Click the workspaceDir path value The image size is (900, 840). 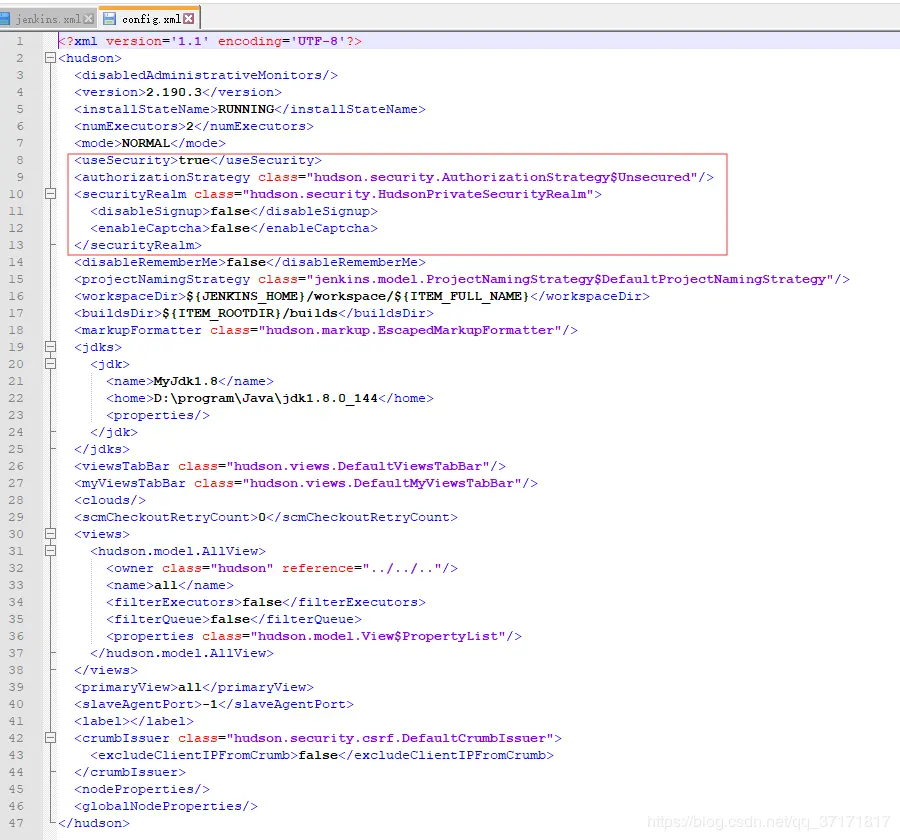tap(358, 296)
